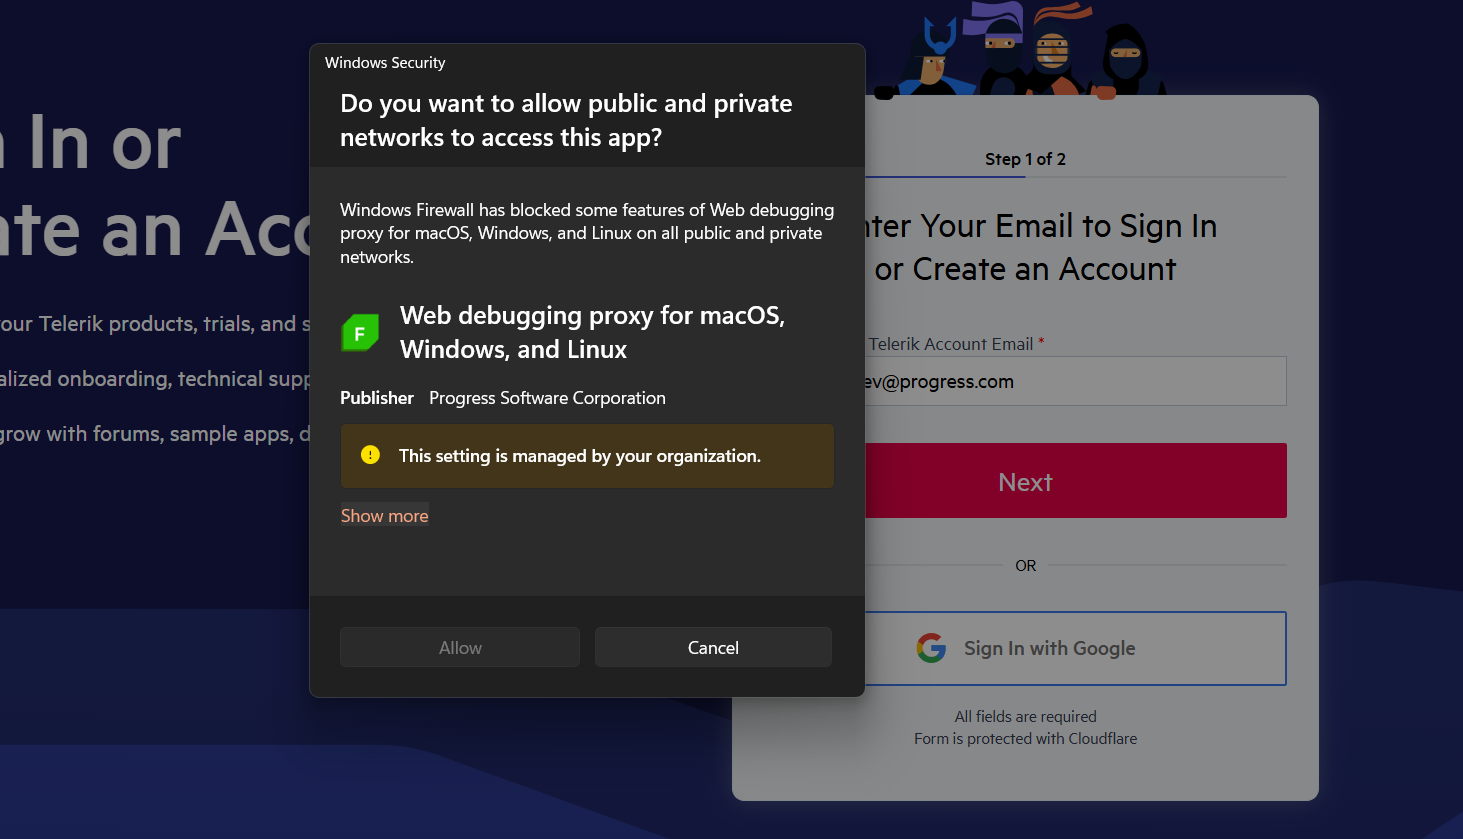1463x839 pixels.
Task: Click the Form is protected with Cloudflare text
Action: tap(1025, 739)
